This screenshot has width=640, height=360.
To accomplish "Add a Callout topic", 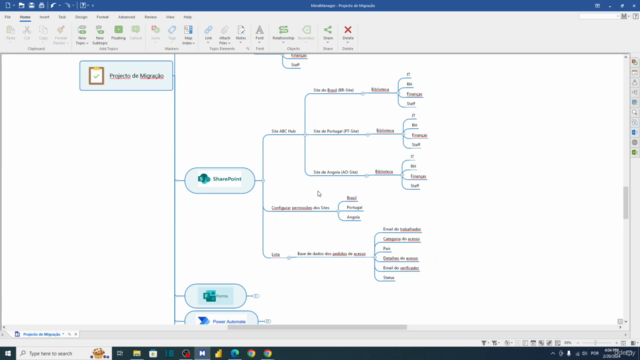I will (x=136, y=33).
